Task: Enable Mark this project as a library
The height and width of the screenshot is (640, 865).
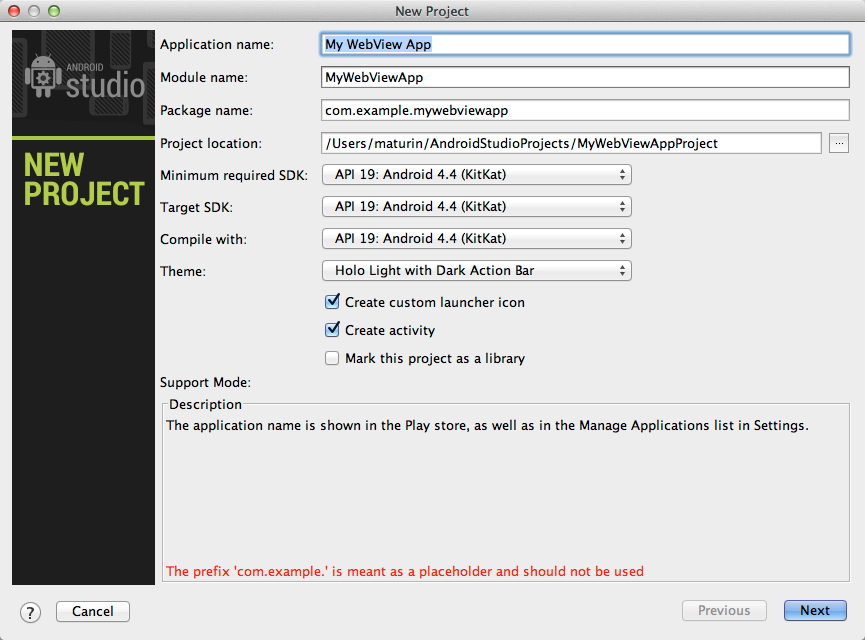Action: point(332,358)
